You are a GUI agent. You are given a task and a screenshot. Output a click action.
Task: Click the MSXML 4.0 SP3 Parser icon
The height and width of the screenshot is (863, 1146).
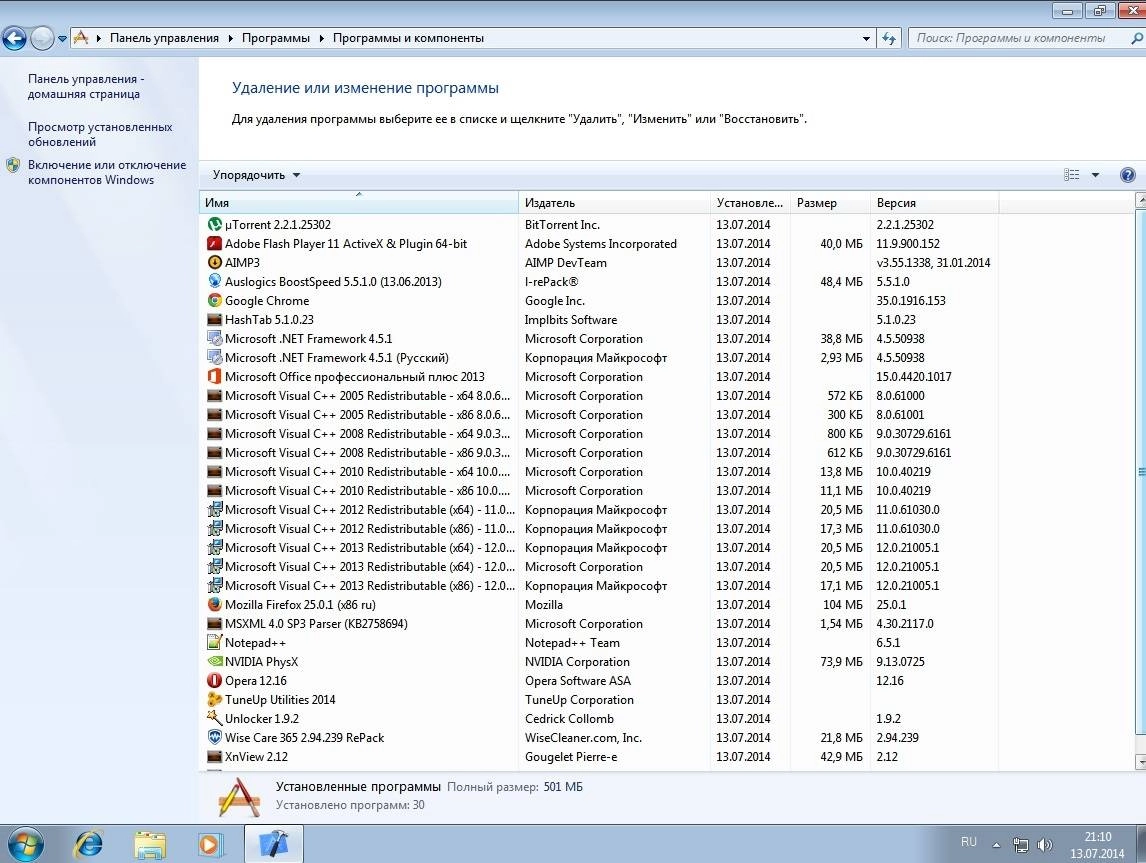pos(214,623)
